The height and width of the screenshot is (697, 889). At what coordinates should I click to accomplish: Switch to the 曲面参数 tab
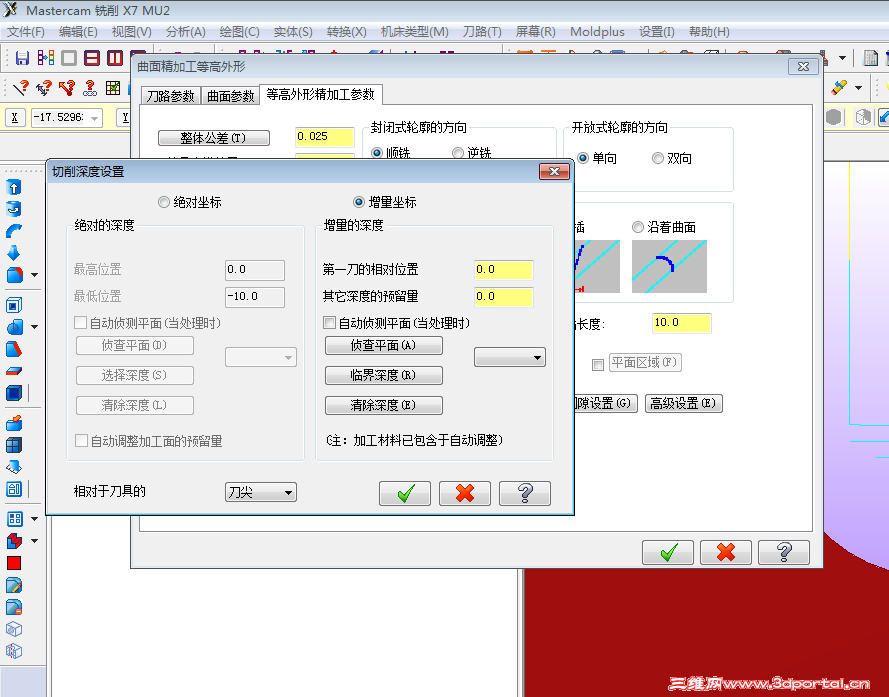click(230, 96)
